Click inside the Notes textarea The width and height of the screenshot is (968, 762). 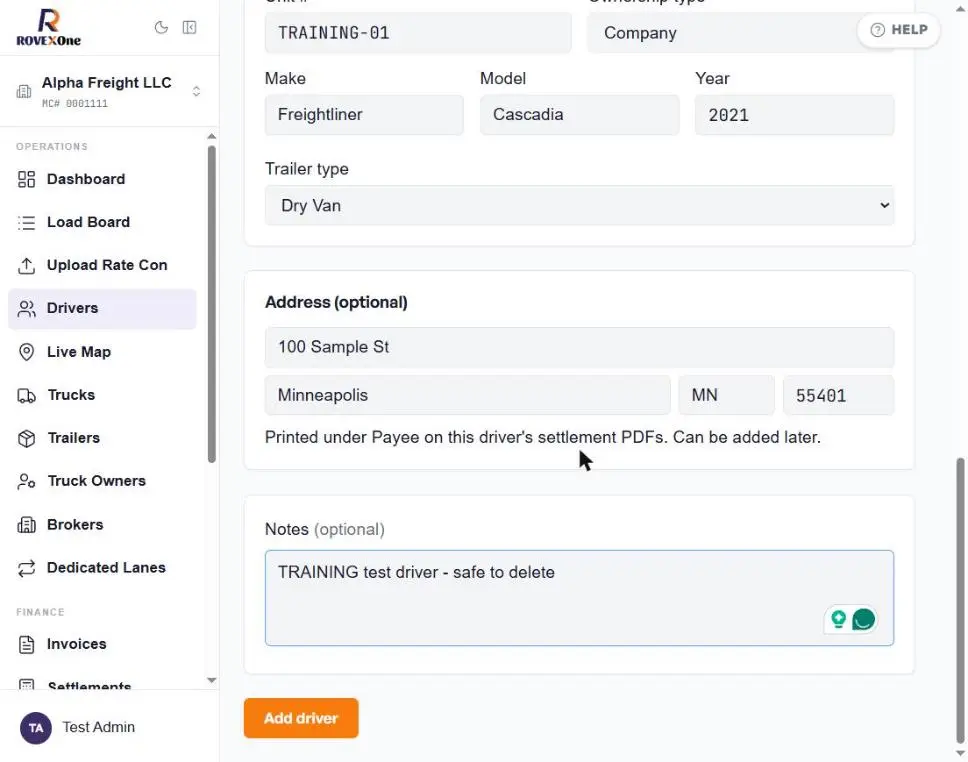pyautogui.click(x=579, y=598)
